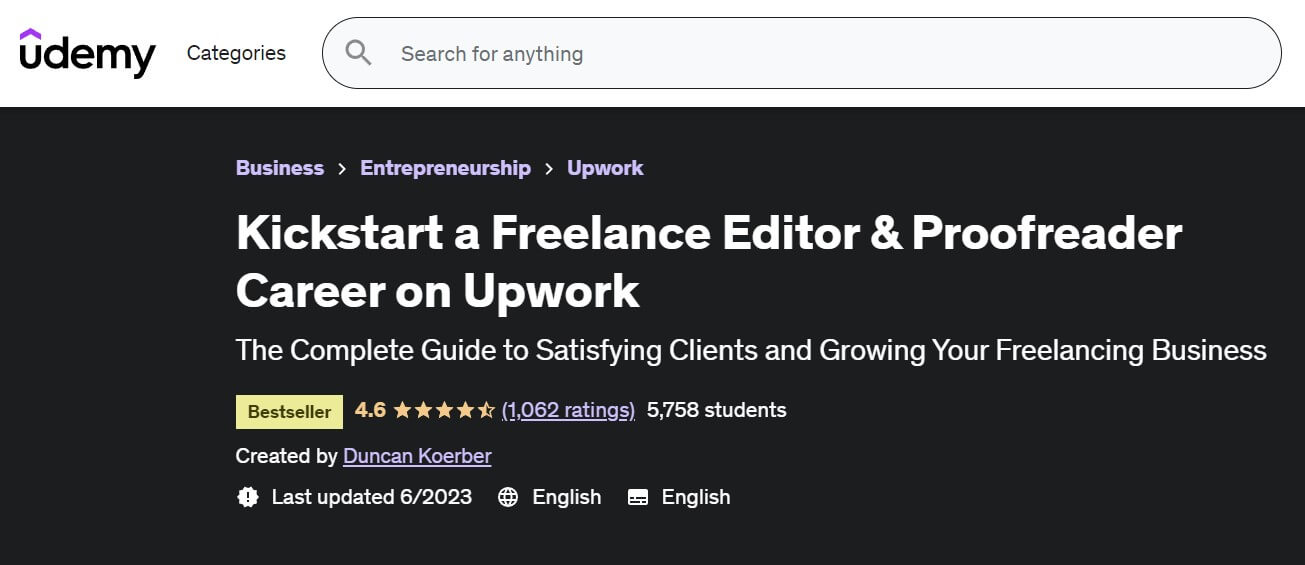Go to Upwork breadcrumb
The width and height of the screenshot is (1305, 565).
click(x=605, y=168)
